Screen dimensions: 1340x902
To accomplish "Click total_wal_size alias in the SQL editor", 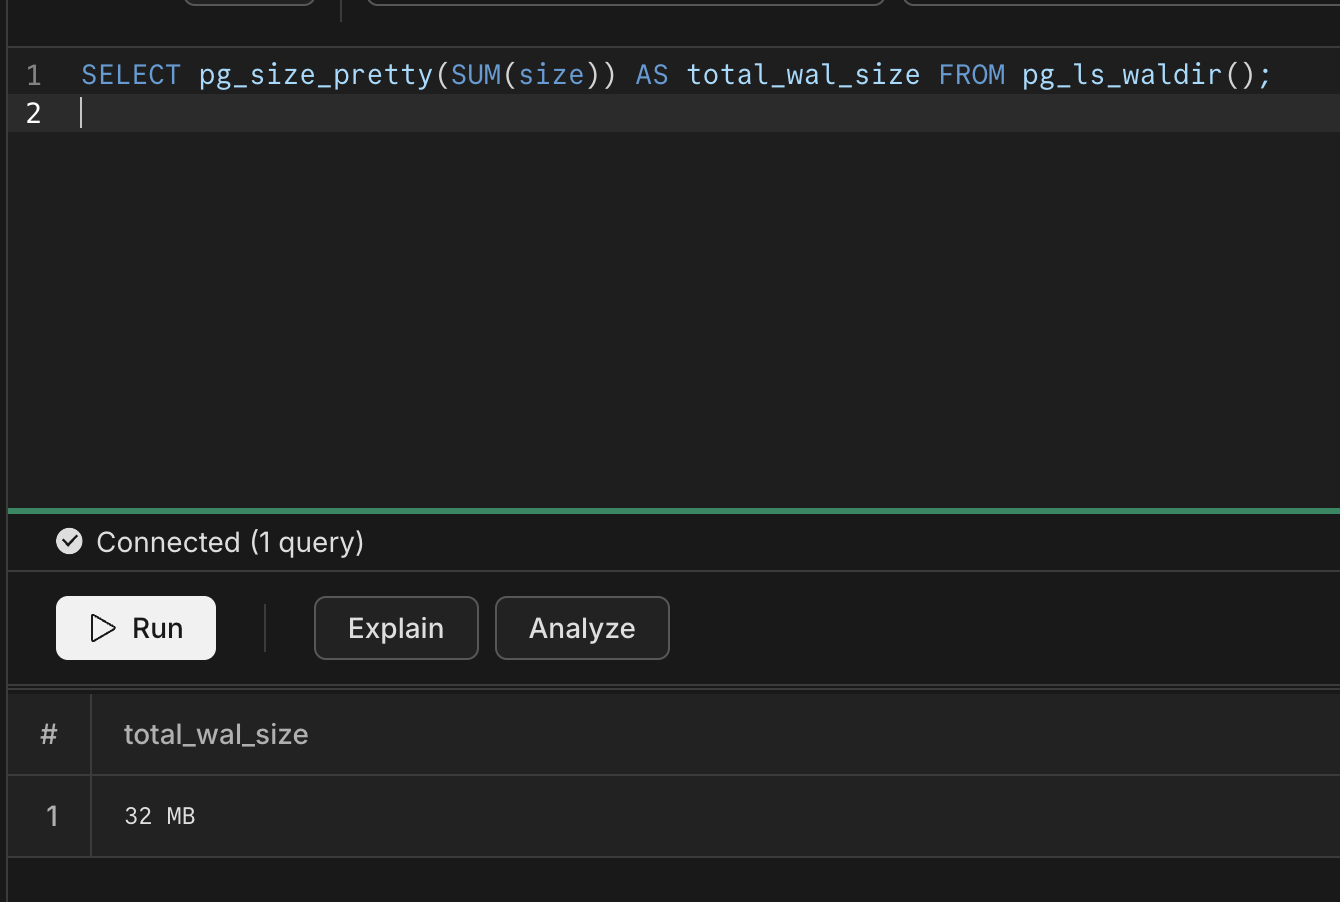I will coord(803,75).
